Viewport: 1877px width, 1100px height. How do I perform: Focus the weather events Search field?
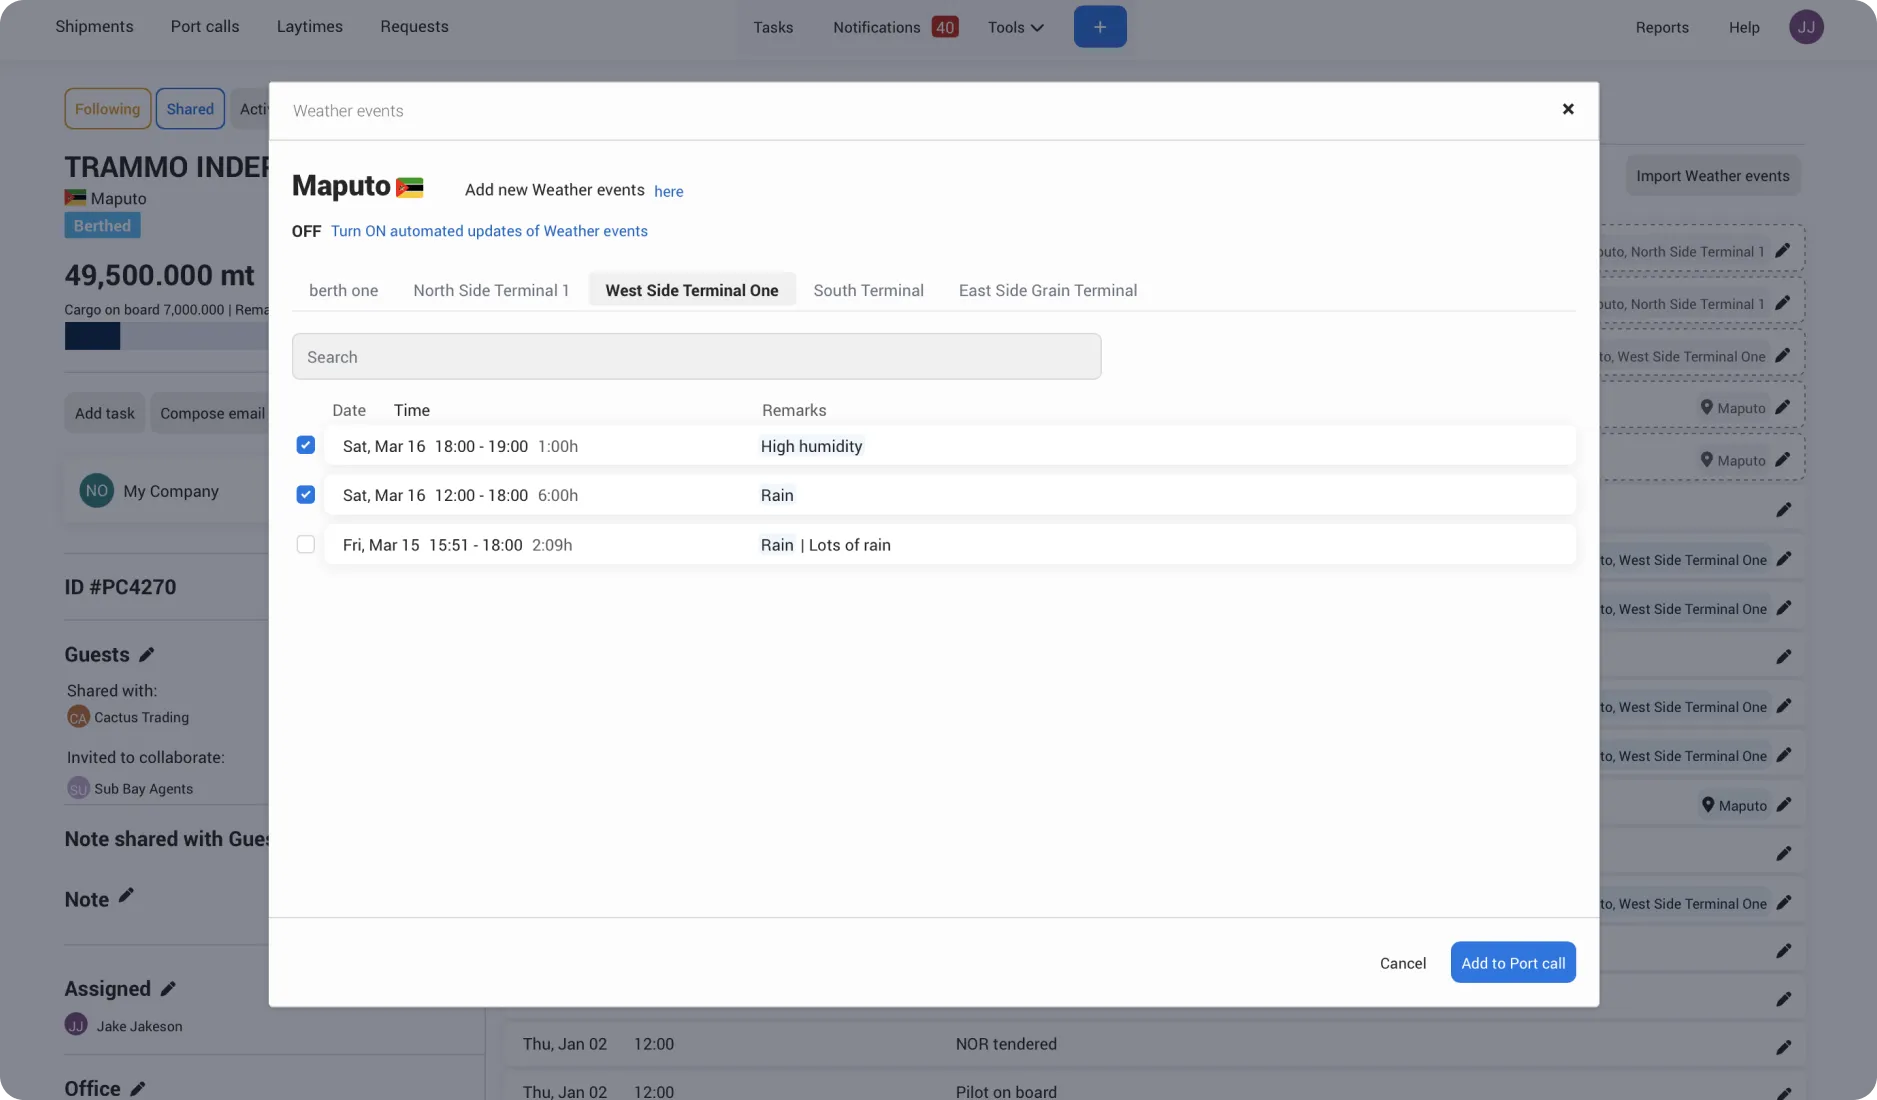click(x=696, y=356)
